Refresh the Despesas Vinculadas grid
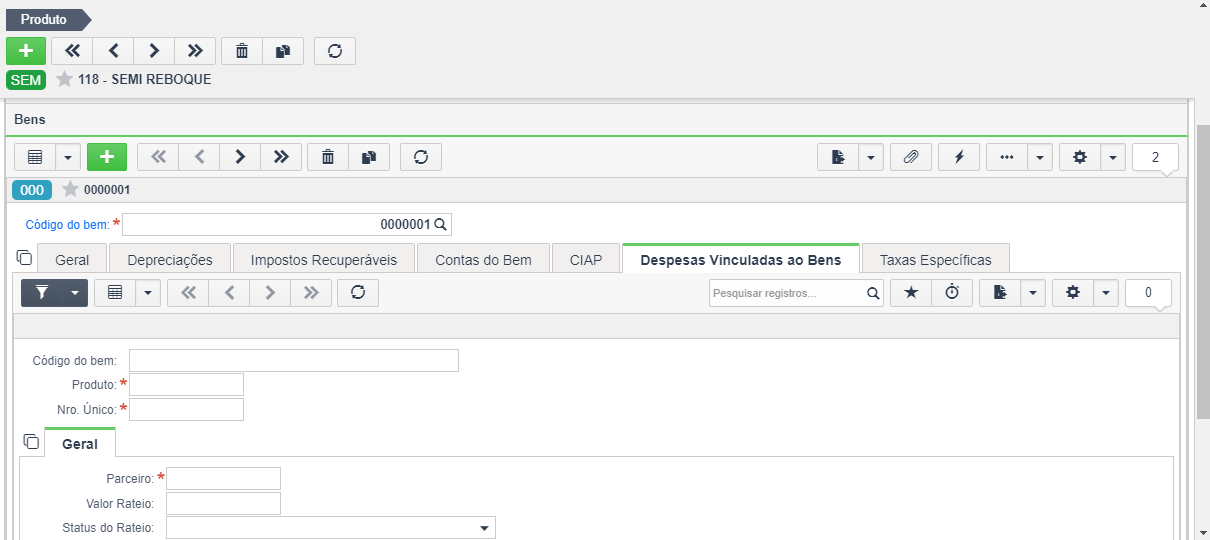Screen dimensions: 1210x540 pos(358,292)
